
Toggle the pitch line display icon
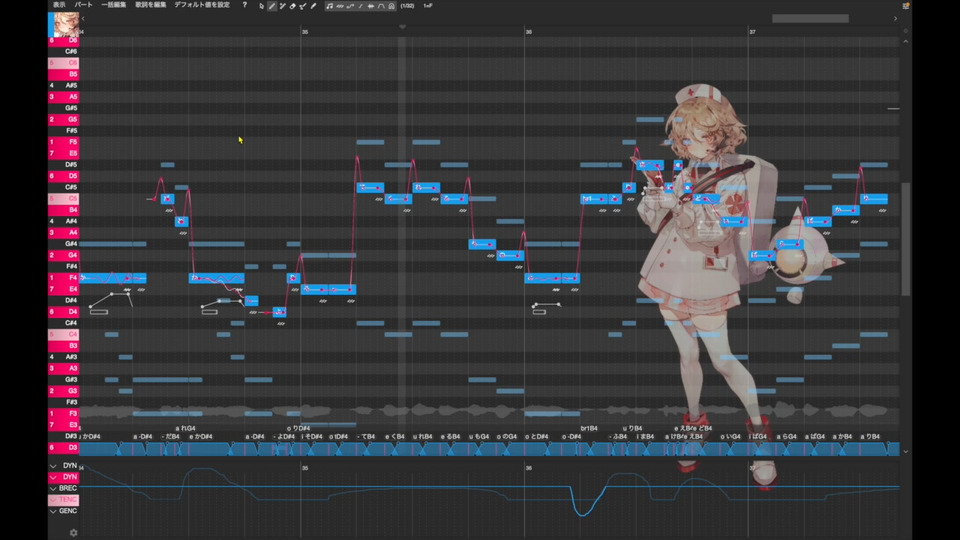pyautogui.click(x=361, y=6)
